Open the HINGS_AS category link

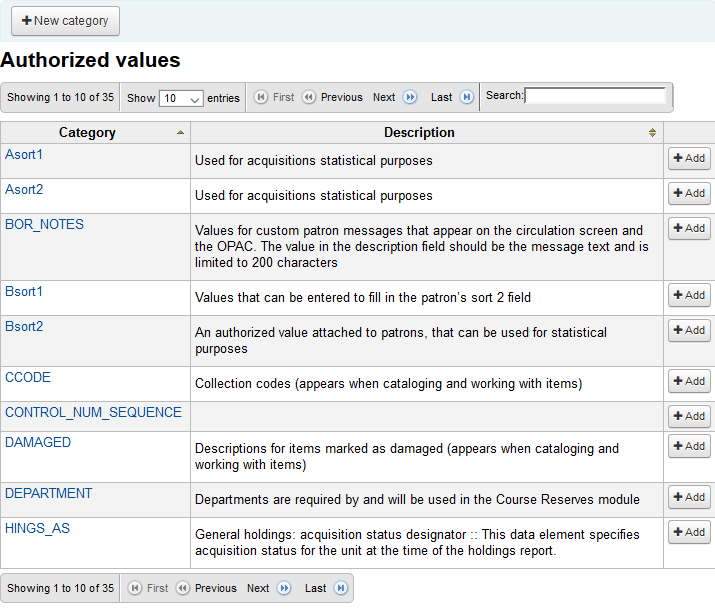click(x=37, y=528)
